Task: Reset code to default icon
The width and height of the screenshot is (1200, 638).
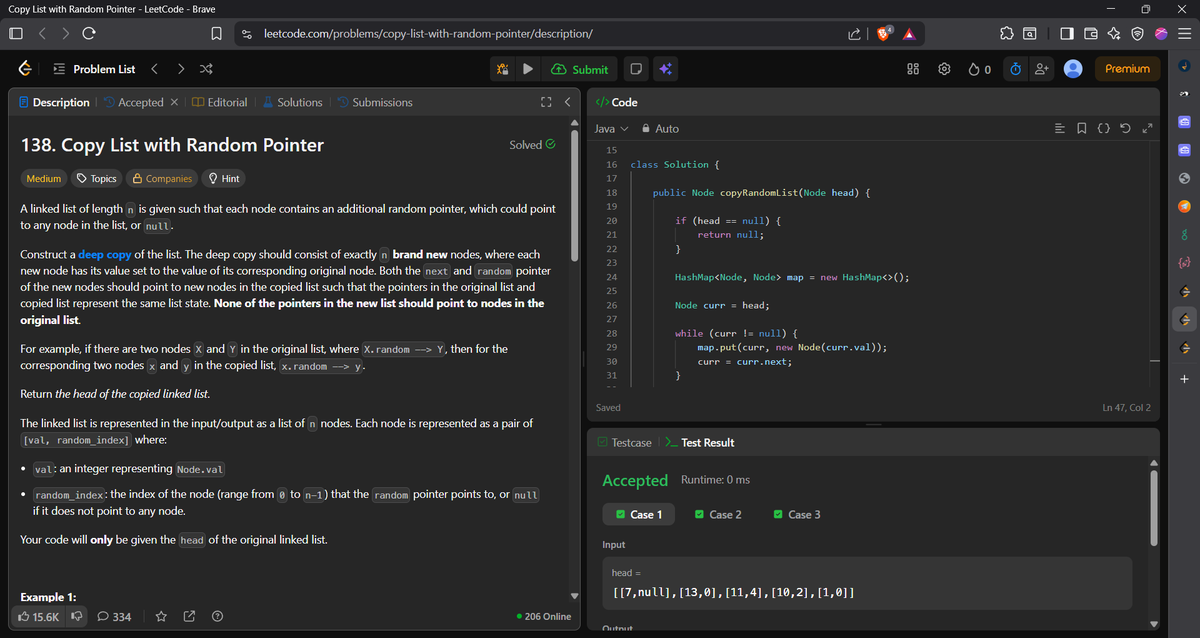Action: [1125, 128]
